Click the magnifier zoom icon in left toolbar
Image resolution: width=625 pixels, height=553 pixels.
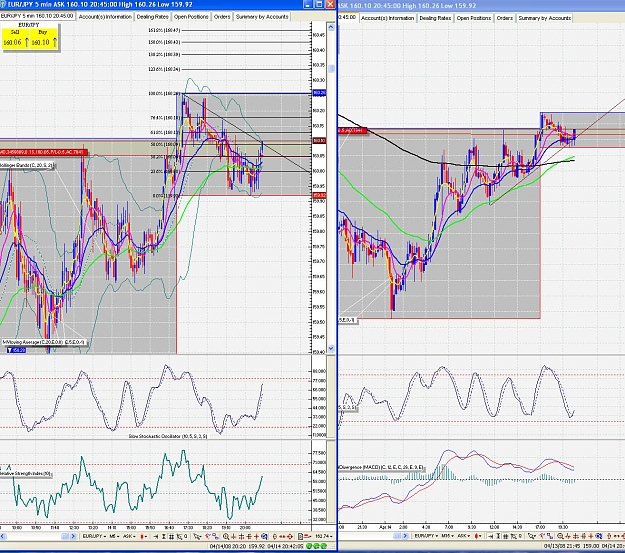(226, 536)
